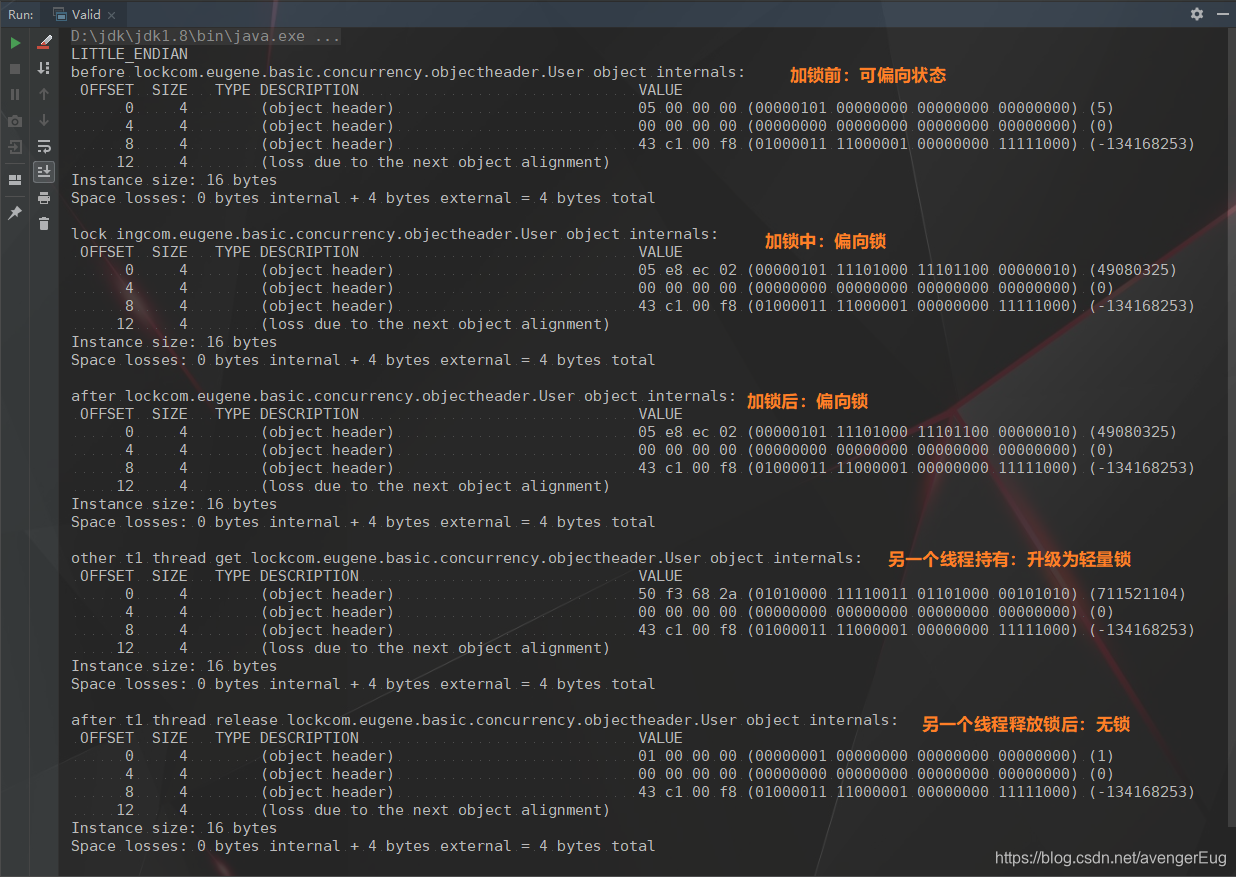
Task: Print console output with printer icon
Action: (x=44, y=198)
